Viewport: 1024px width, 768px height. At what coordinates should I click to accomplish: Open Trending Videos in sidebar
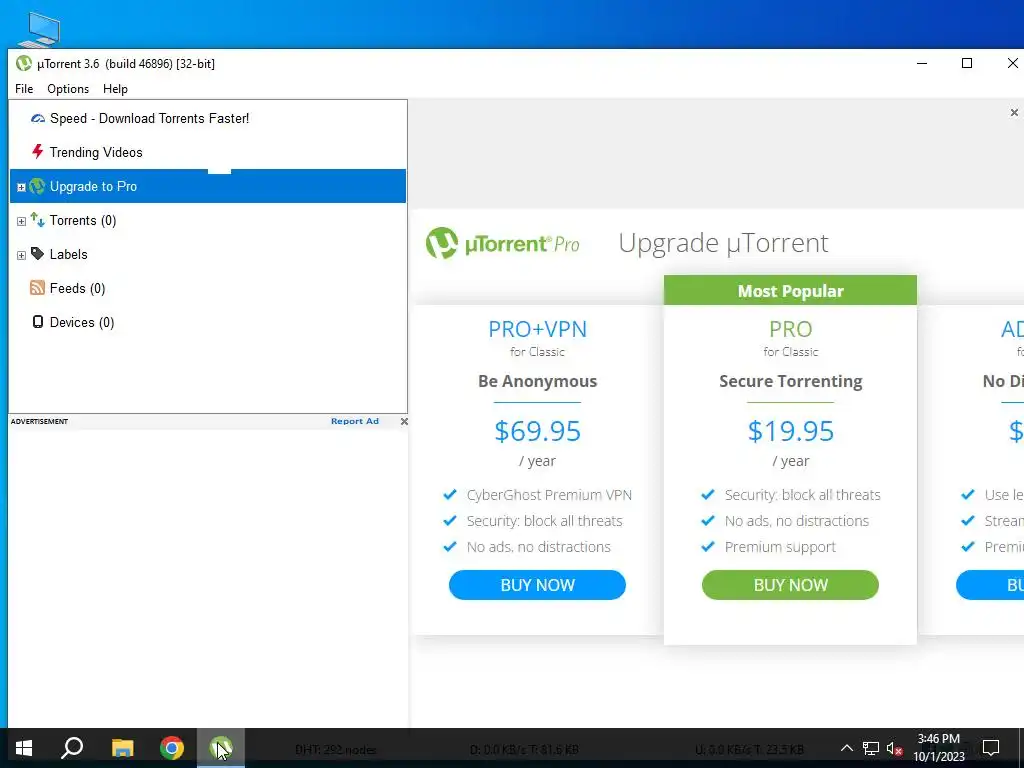[x=96, y=152]
